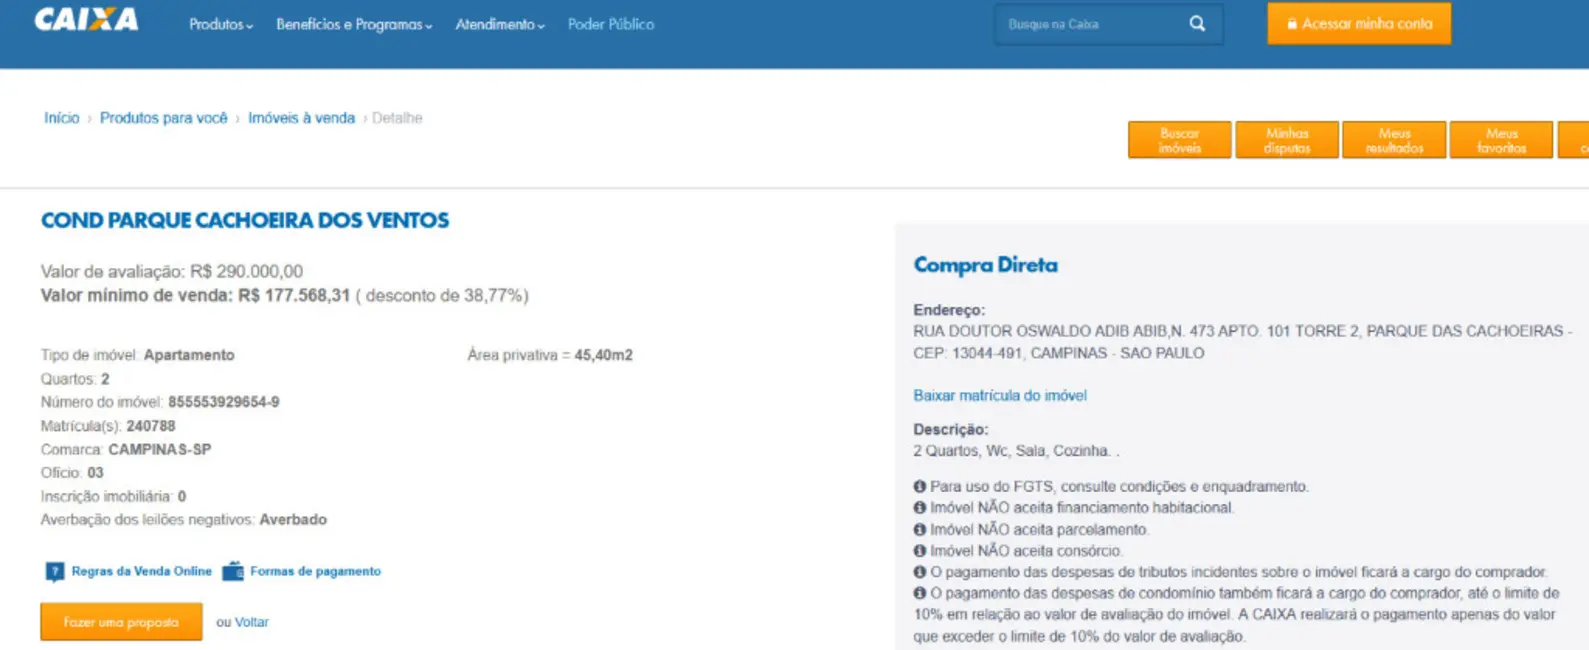Expand the Produtos dropdown menu

coord(221,24)
